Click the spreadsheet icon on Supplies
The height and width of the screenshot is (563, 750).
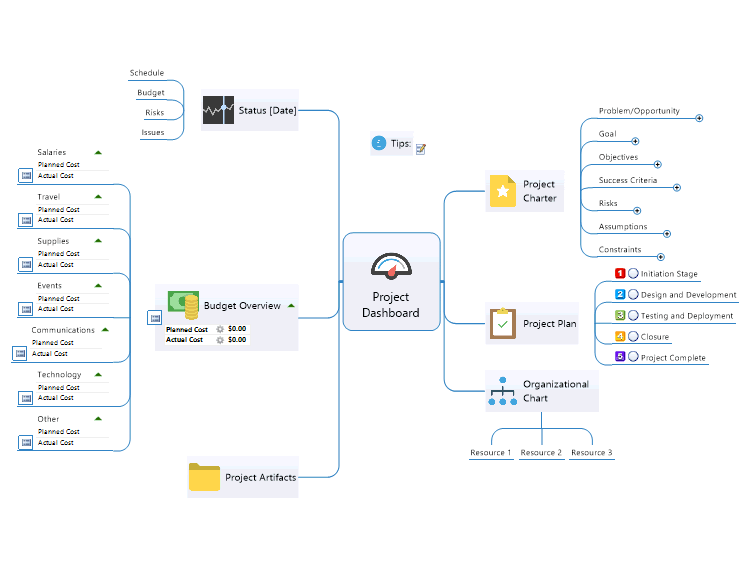26,264
